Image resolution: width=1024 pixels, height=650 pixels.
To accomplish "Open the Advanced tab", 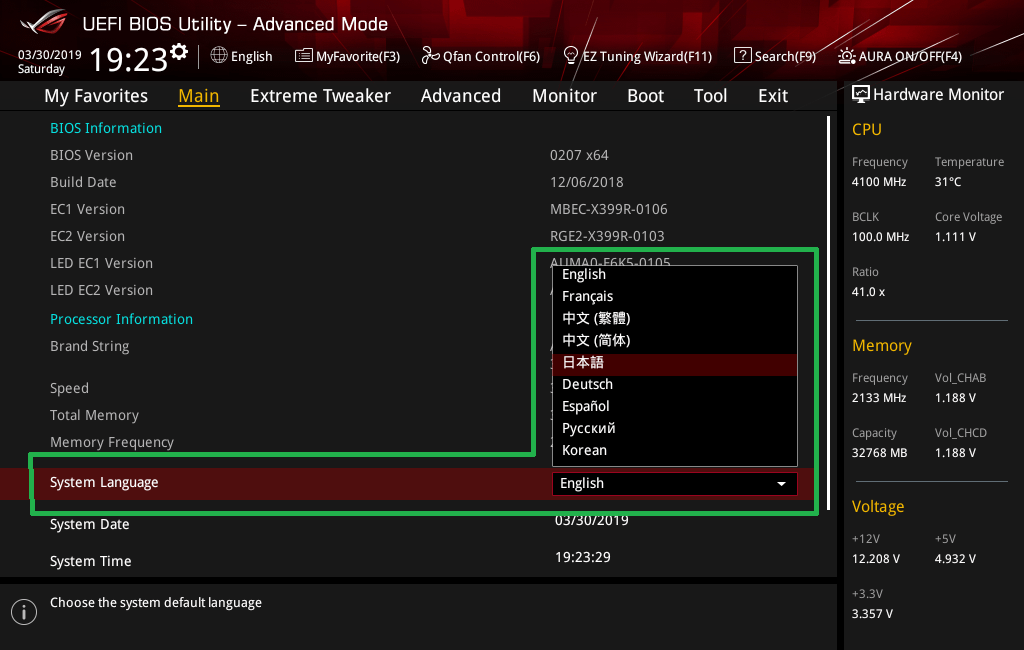I will click(x=460, y=96).
